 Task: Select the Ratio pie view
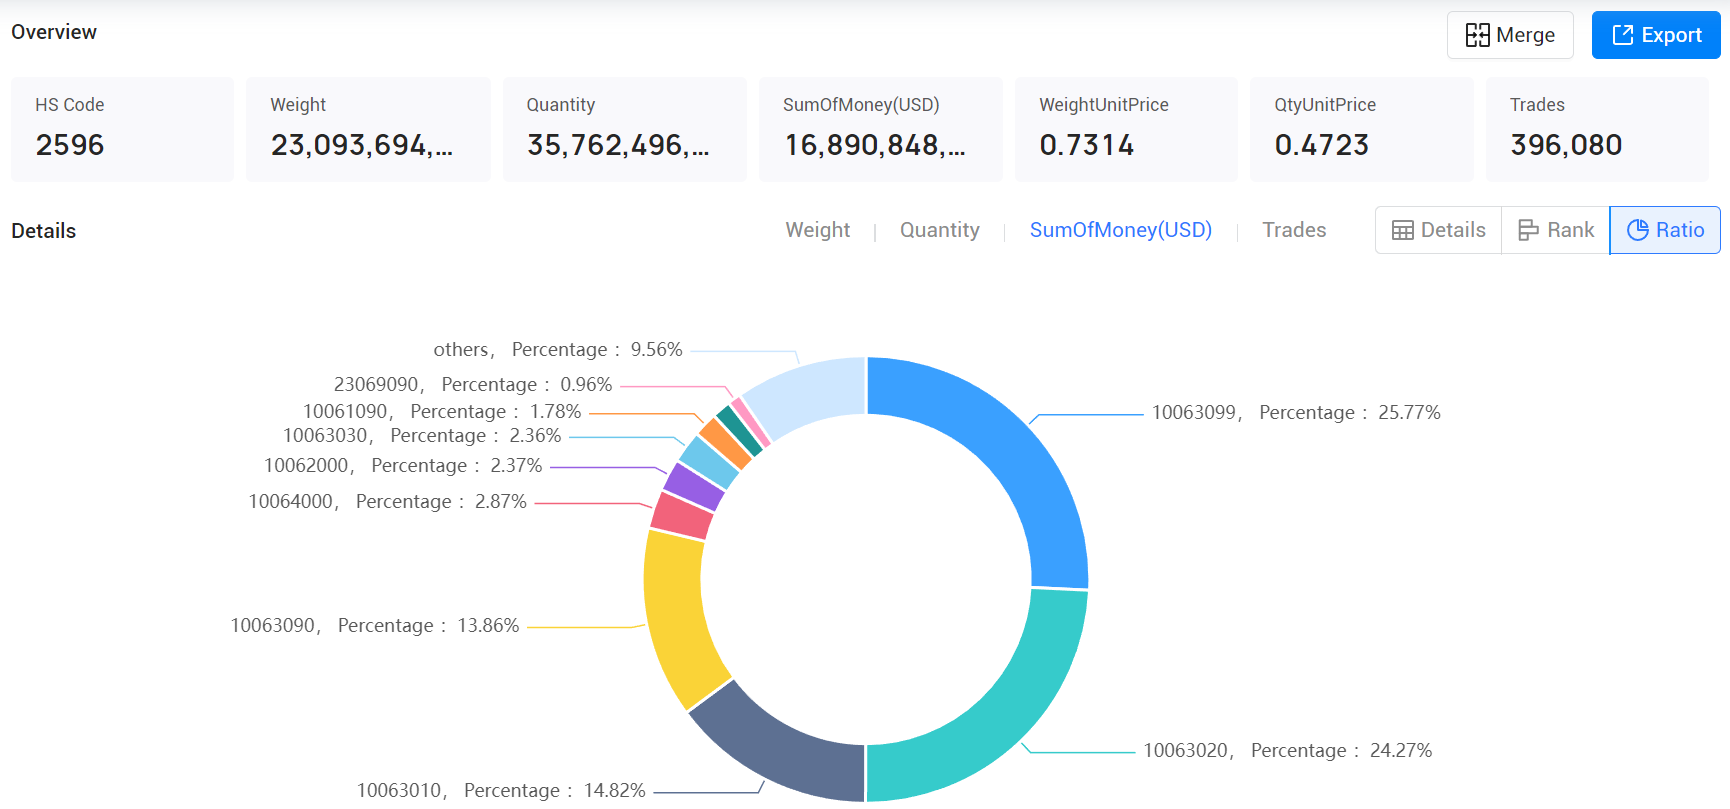click(x=1665, y=230)
